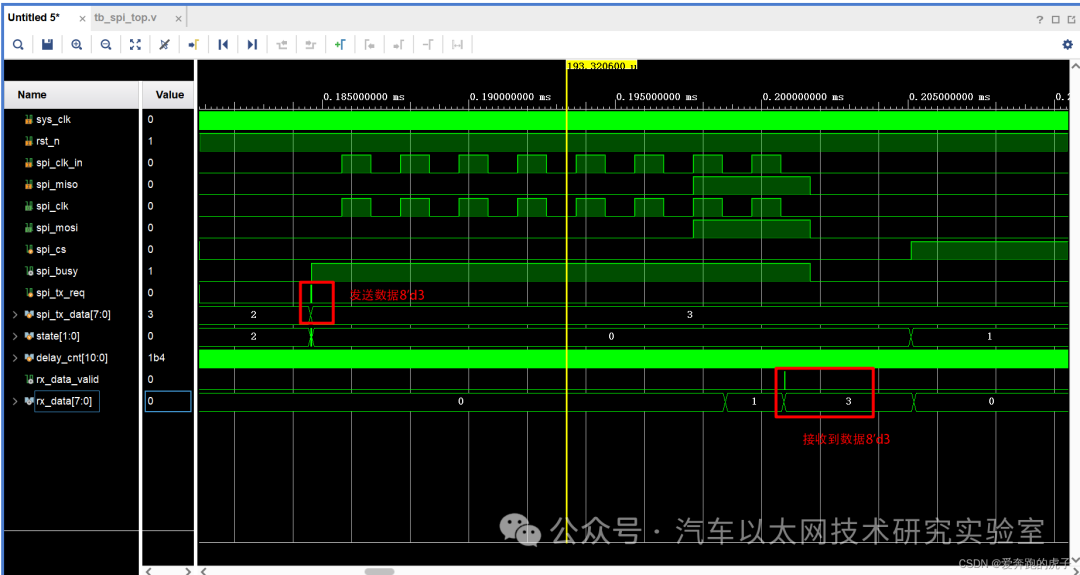The width and height of the screenshot is (1080, 575).
Task: Click the Go to Cursor icon
Action: pos(194,45)
